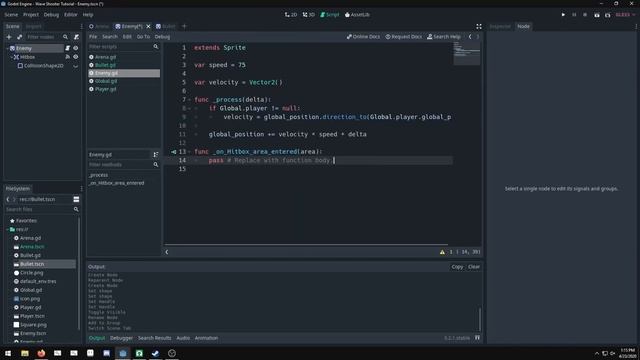Switch to Import tab

pos(33,27)
